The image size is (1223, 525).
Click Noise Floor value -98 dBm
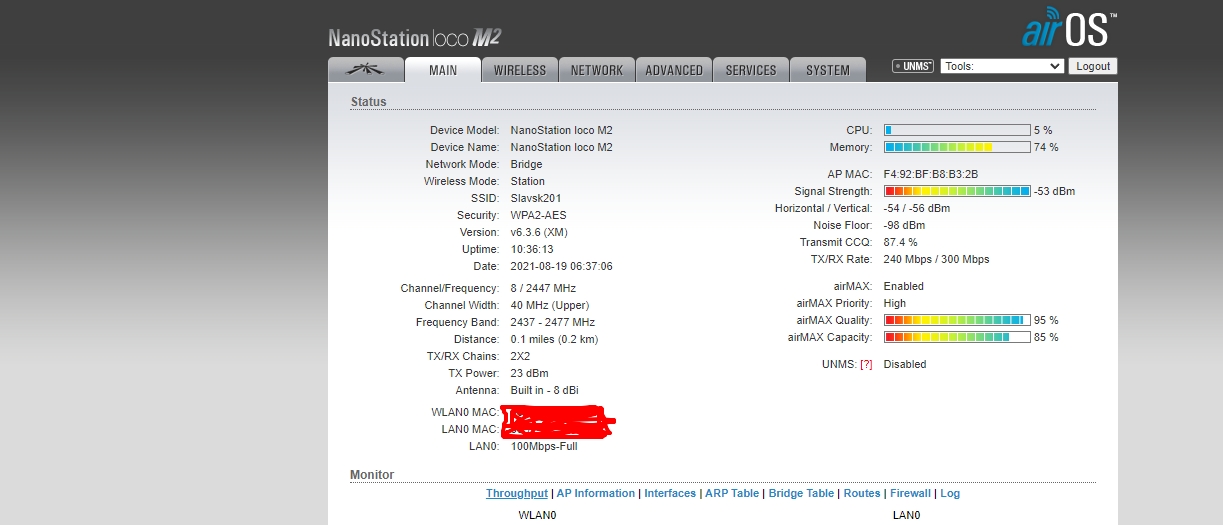pyautogui.click(x=905, y=225)
